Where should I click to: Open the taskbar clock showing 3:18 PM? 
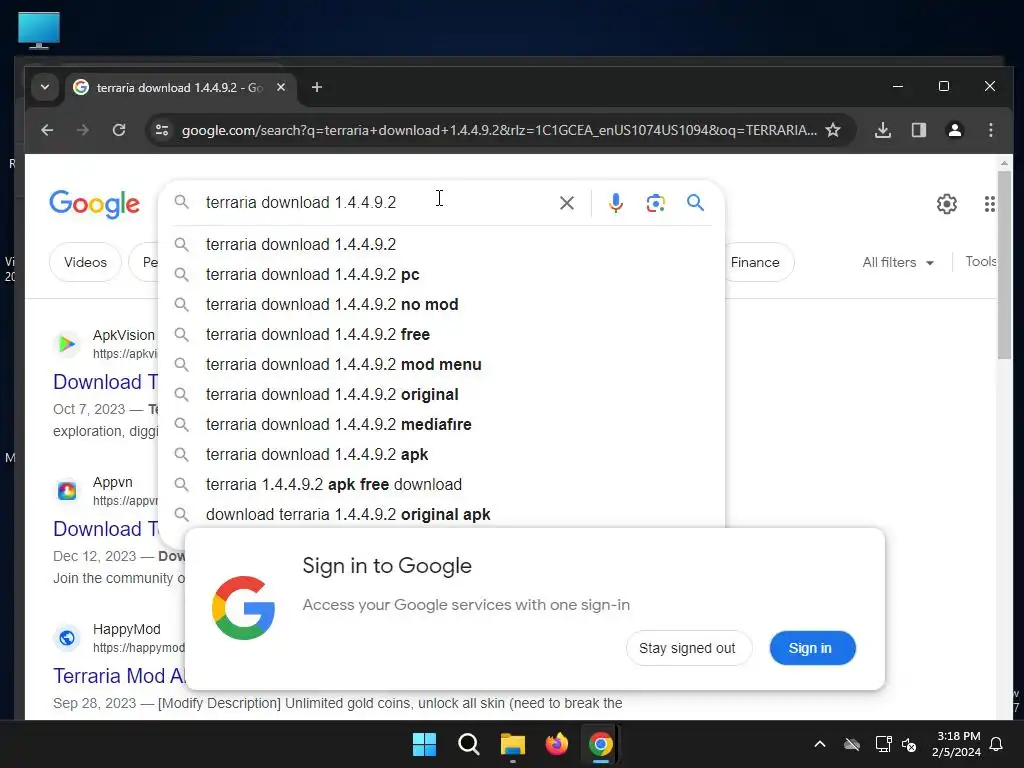955,744
